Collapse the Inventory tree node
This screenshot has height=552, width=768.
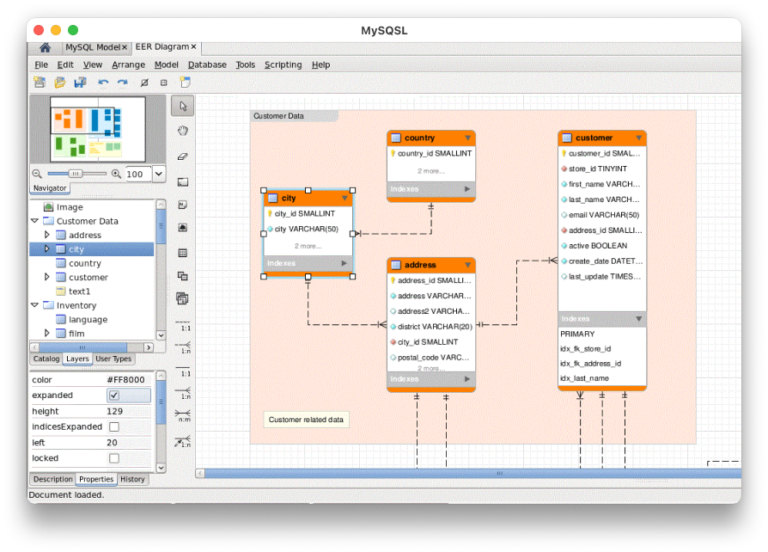pos(35,305)
